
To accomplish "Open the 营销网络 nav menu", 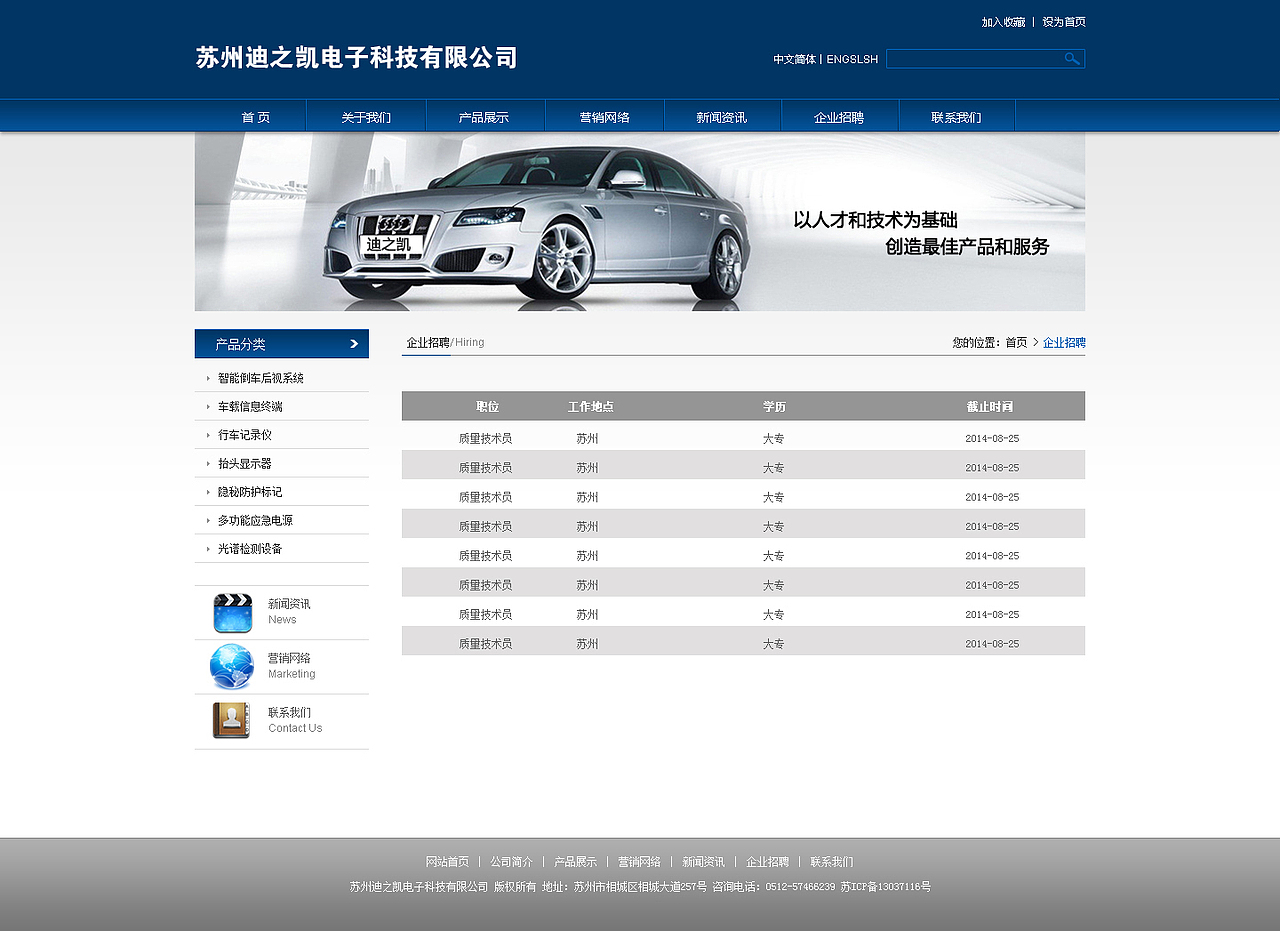I will (605, 117).
